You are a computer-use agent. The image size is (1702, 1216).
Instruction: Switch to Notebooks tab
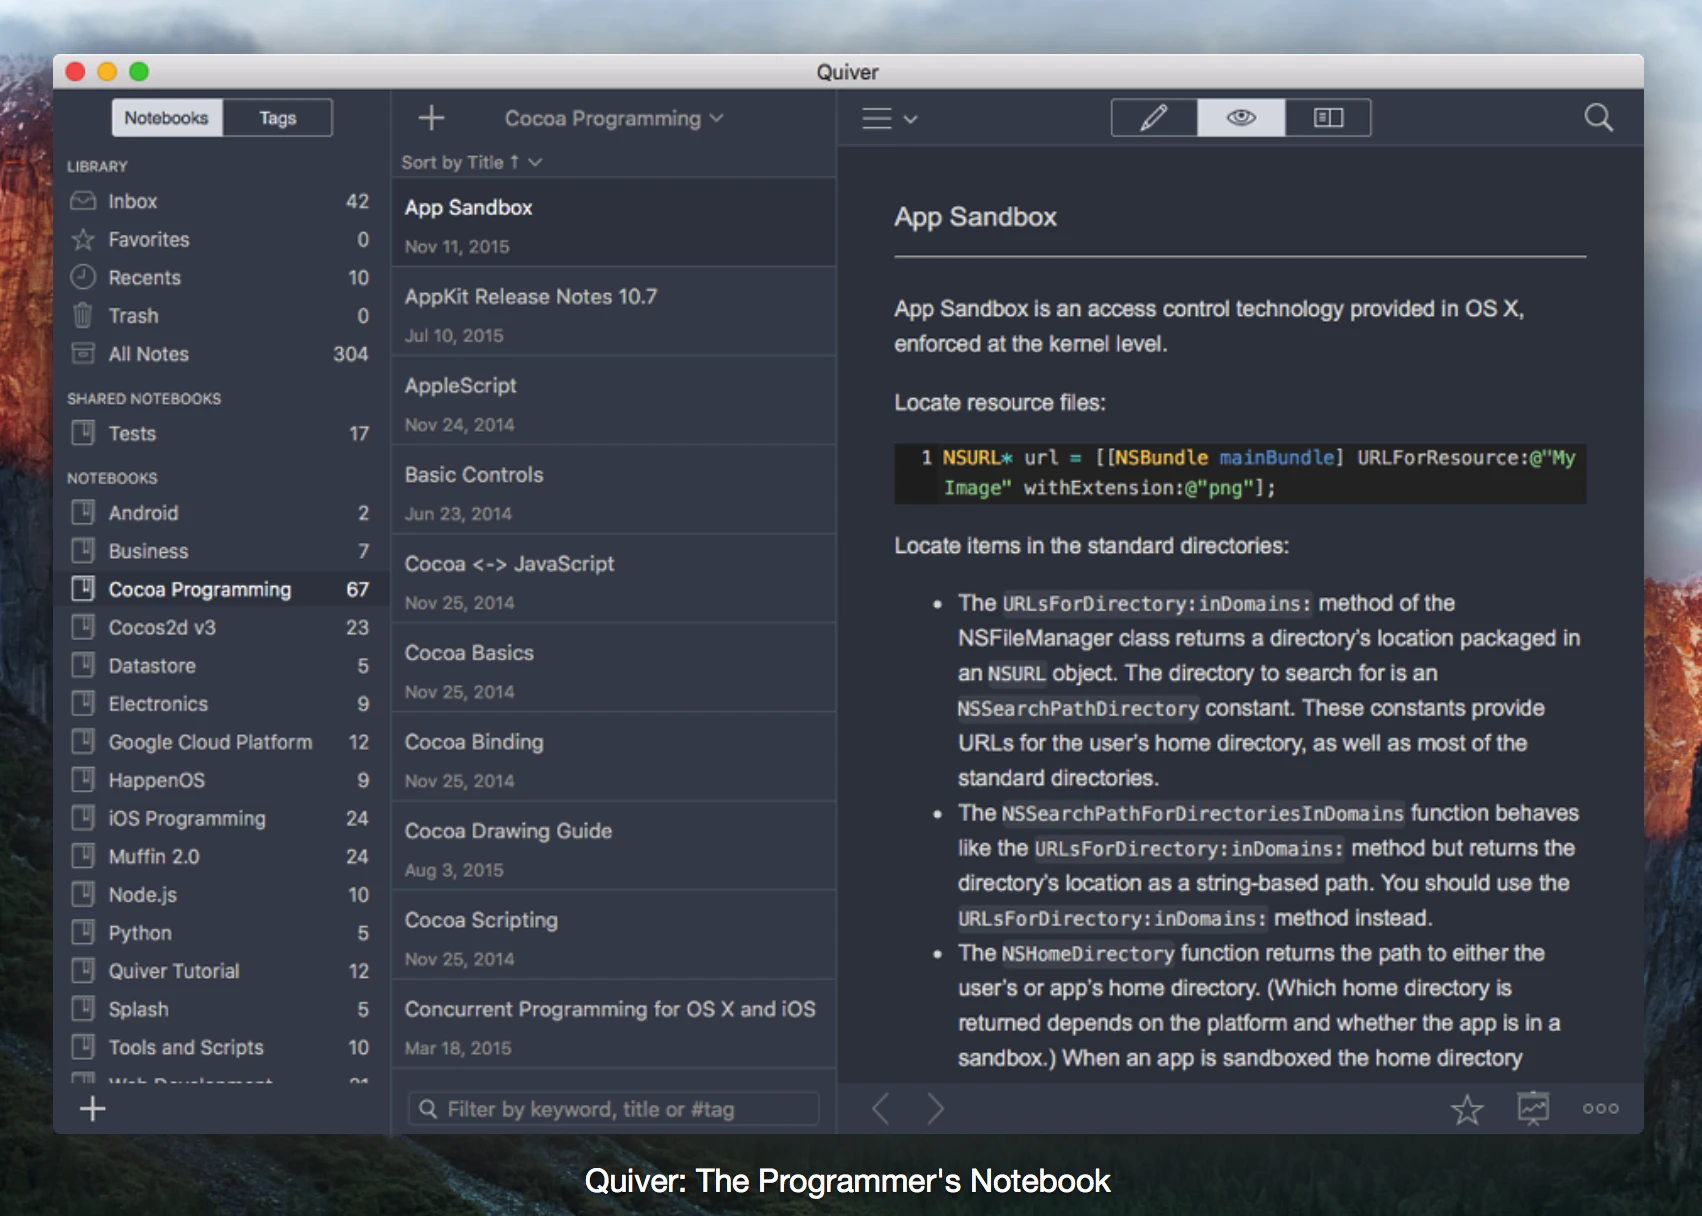[x=166, y=118]
